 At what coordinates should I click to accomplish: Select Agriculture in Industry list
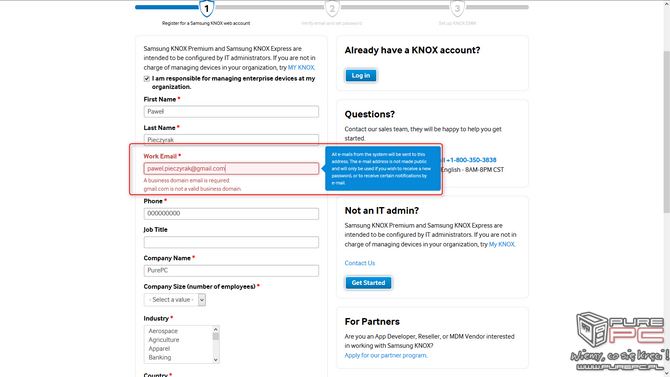[164, 340]
